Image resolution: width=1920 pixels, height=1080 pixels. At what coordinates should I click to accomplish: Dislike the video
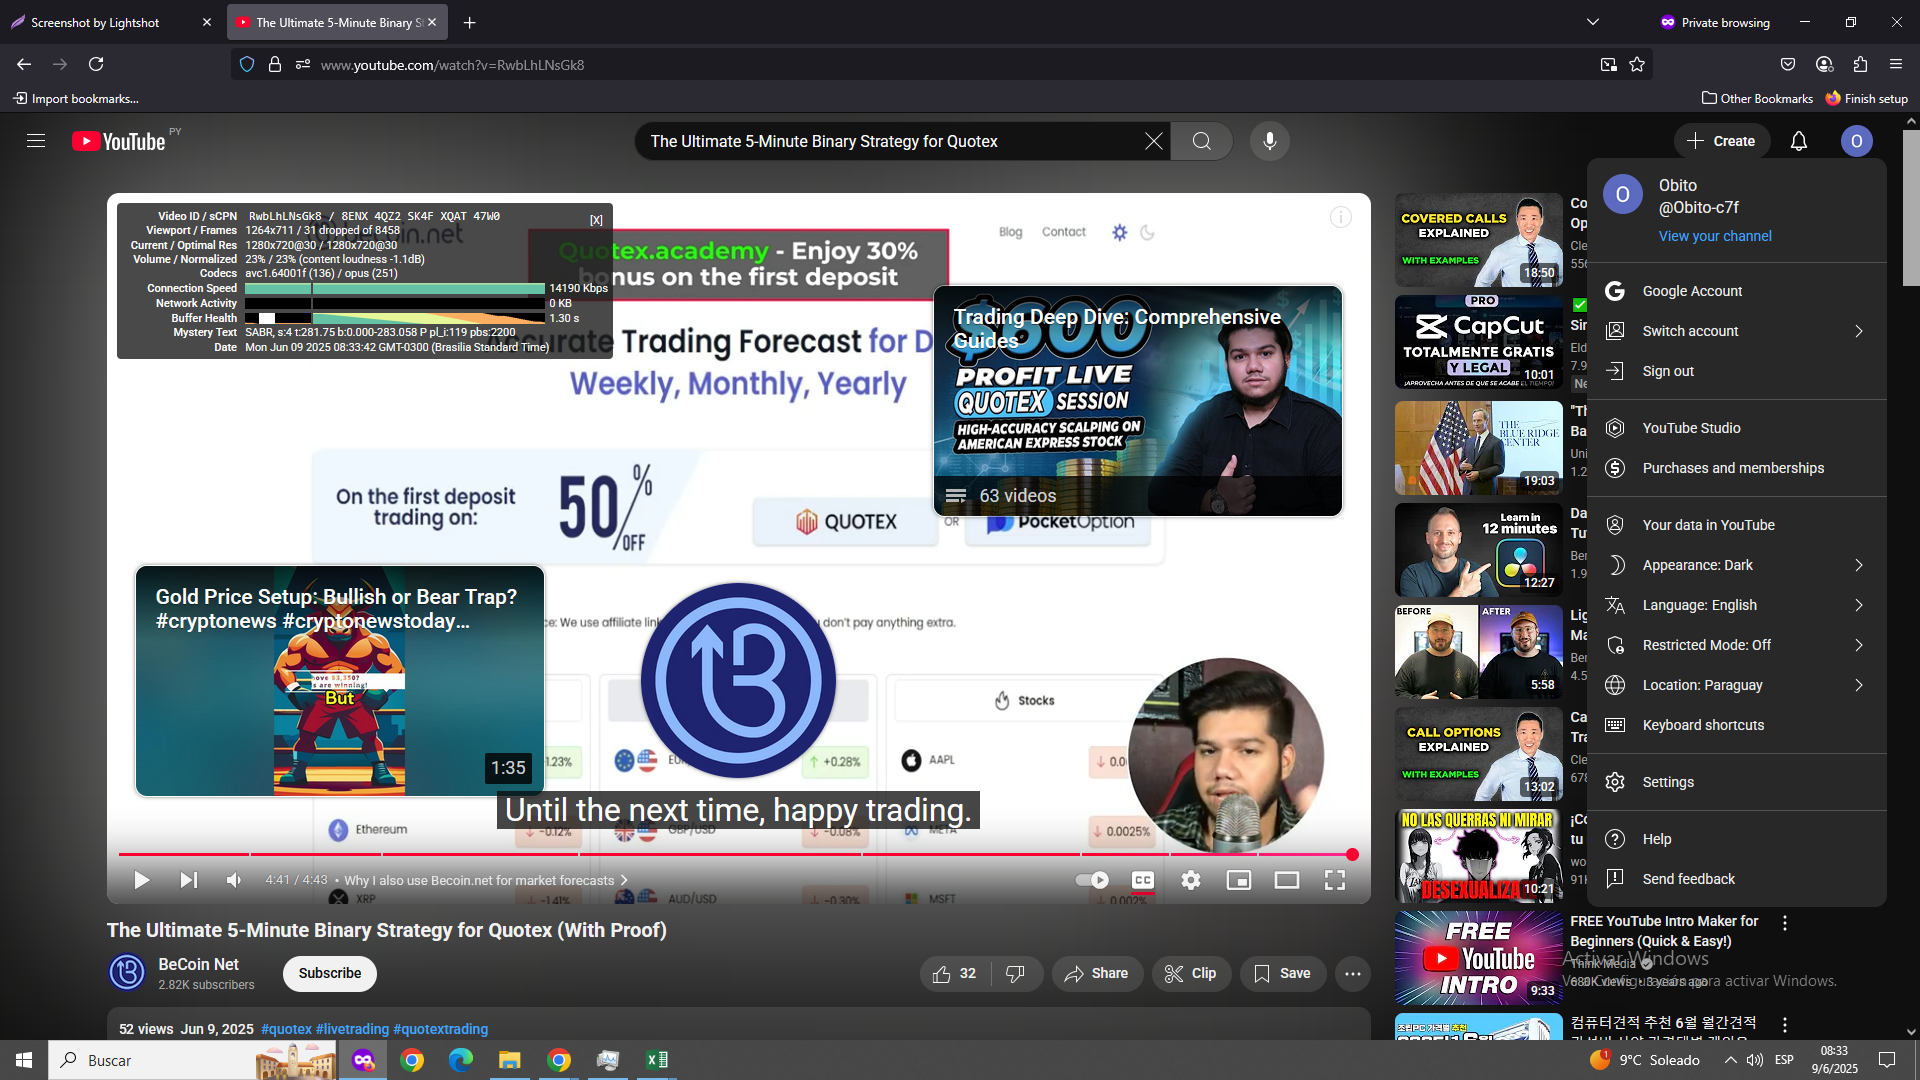click(1016, 974)
